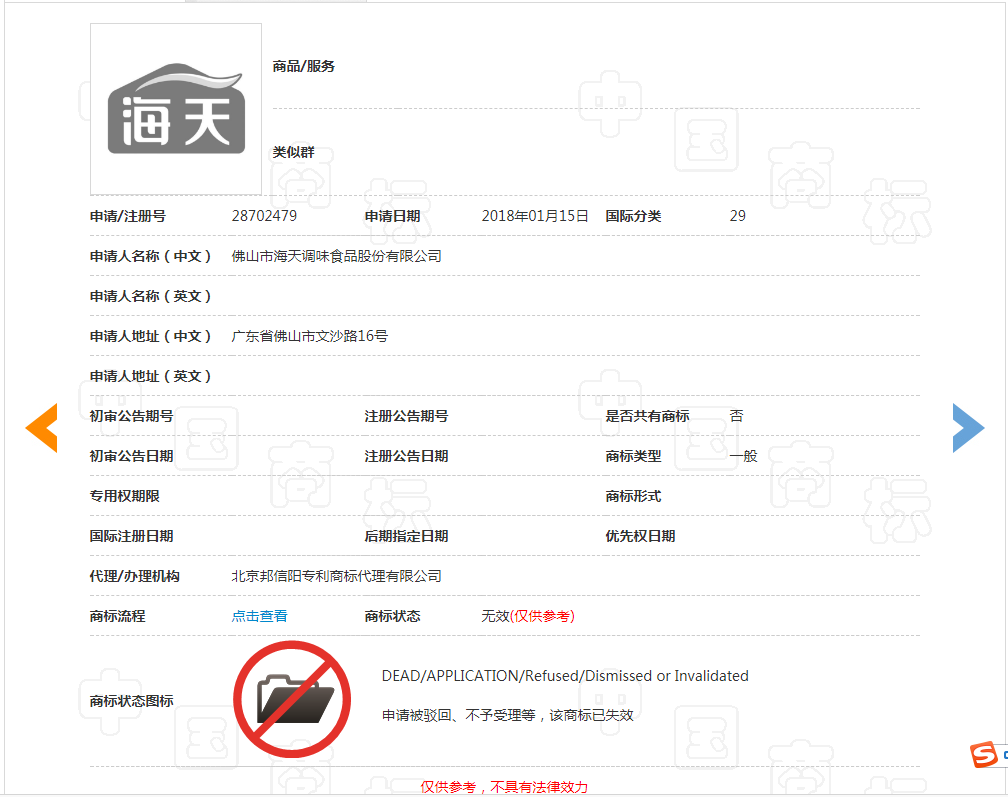Go back using the orange left arrow
Screen dimensions: 1008x797
(x=41, y=428)
